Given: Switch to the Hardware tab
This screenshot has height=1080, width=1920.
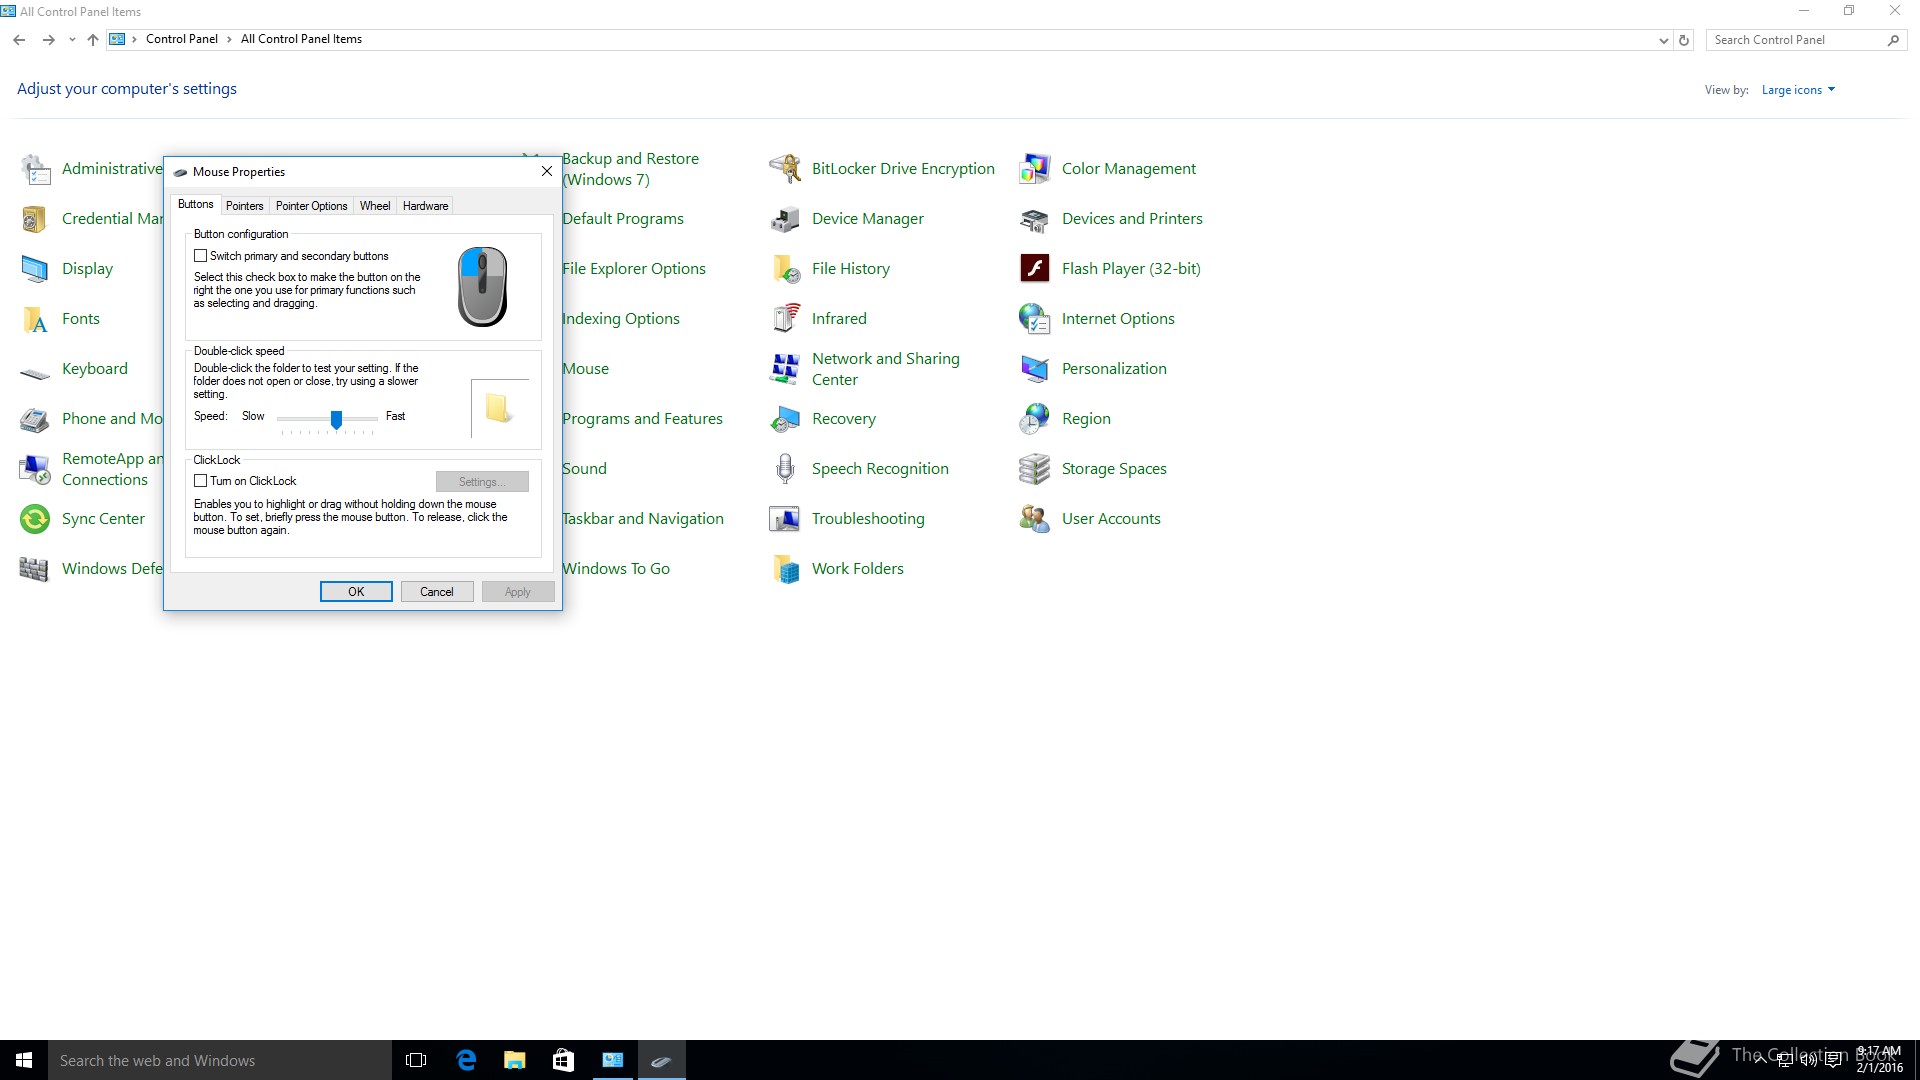Looking at the screenshot, I should click(425, 206).
